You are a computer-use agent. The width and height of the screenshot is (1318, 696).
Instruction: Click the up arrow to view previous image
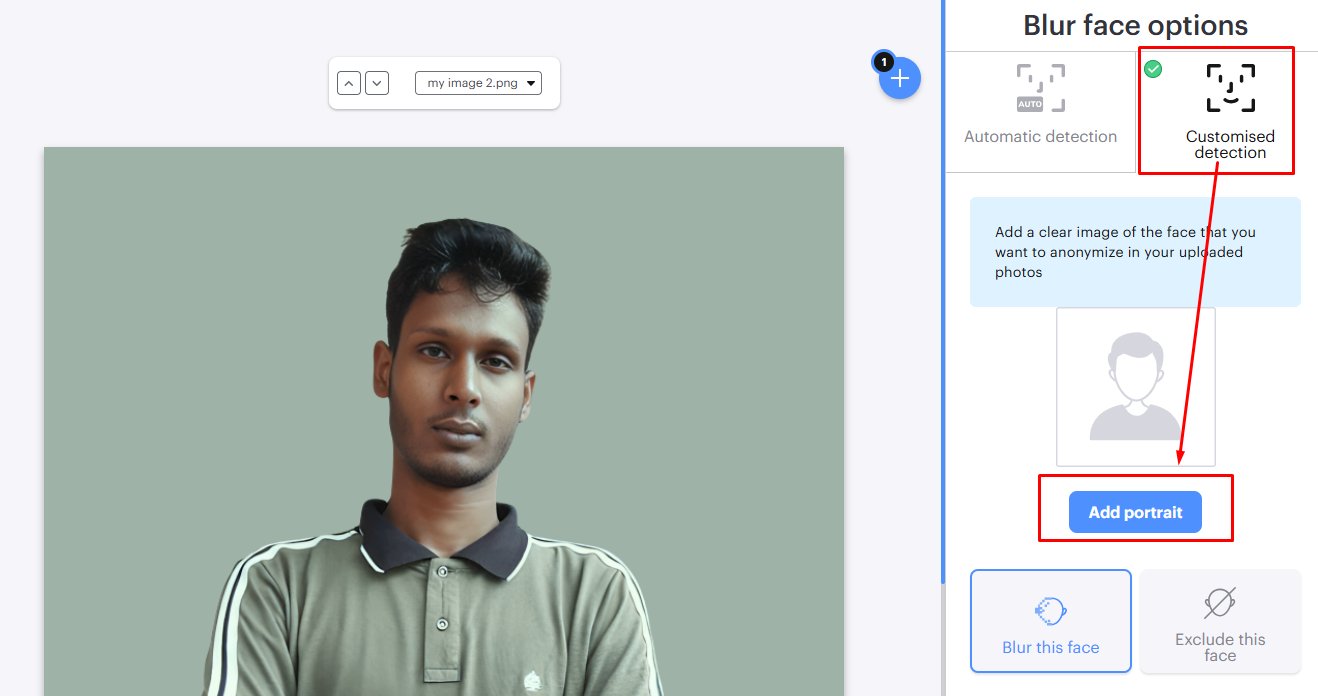coord(349,82)
